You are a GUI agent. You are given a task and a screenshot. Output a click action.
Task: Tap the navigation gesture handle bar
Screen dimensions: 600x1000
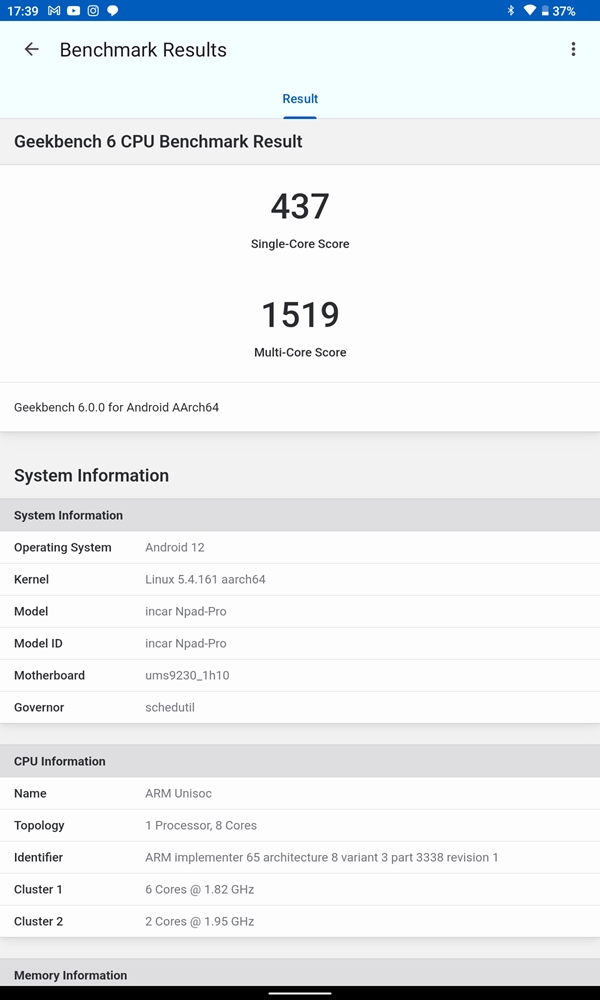click(x=300, y=993)
